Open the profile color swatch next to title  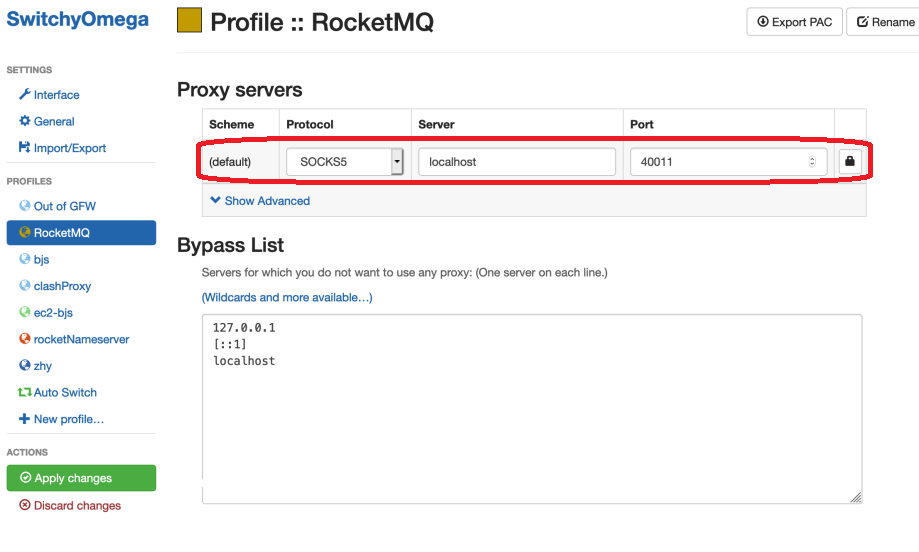189,21
